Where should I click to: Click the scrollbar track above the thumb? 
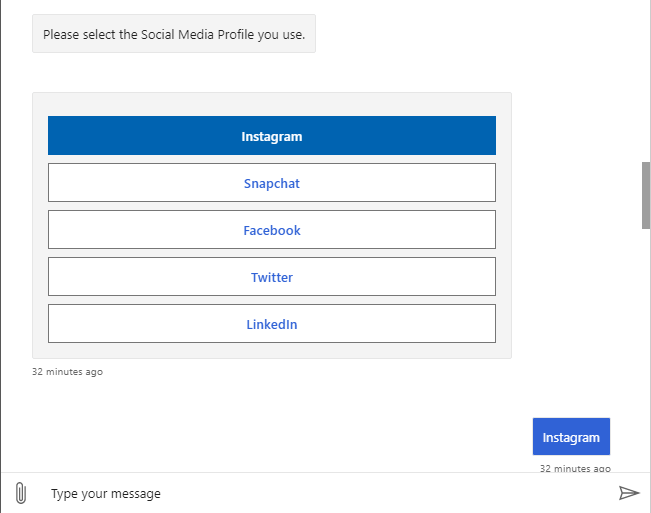point(645,80)
